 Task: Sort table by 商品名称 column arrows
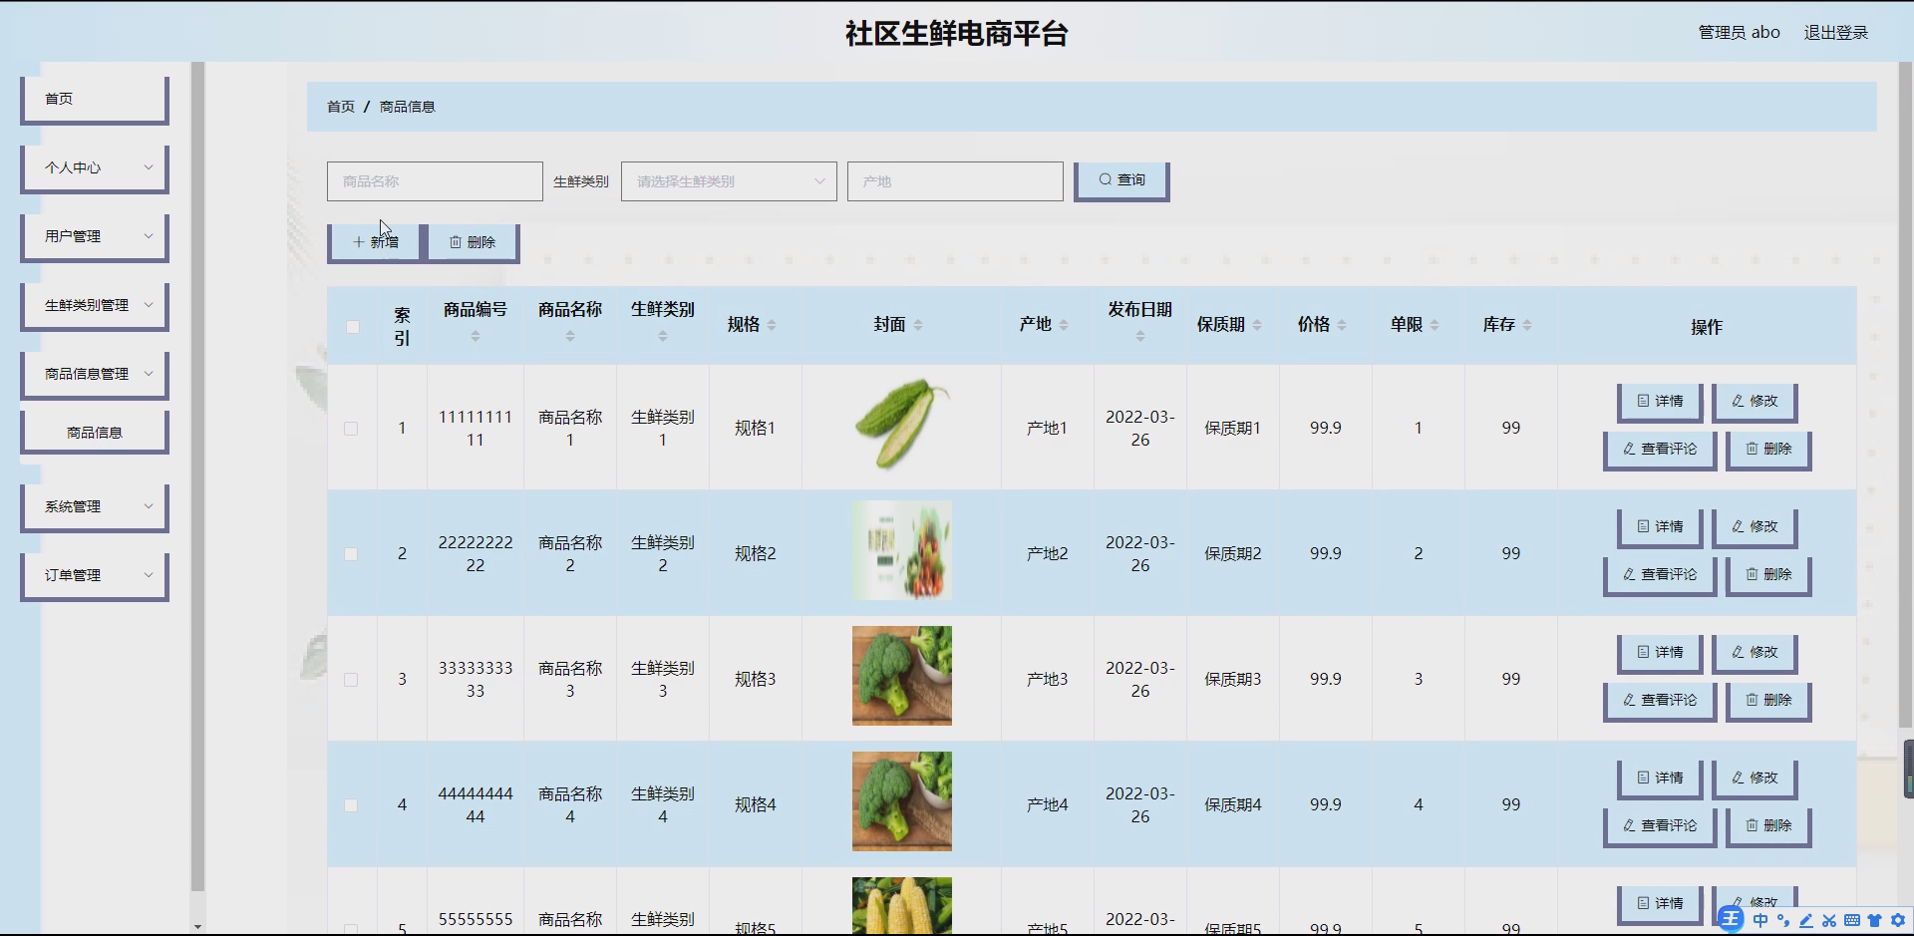point(570,337)
